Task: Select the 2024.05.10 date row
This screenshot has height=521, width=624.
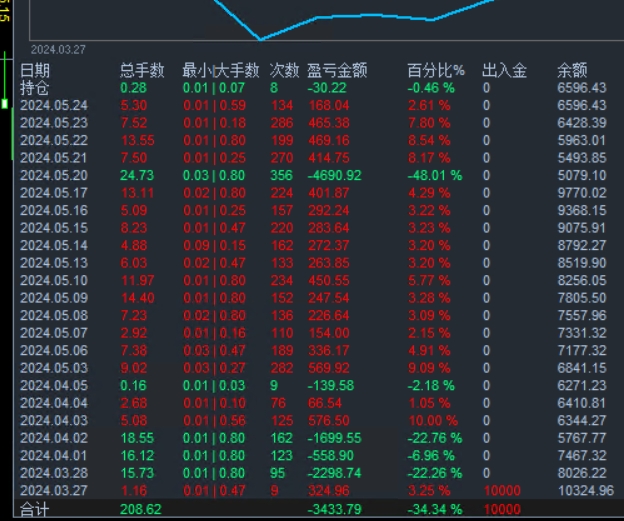Action: pyautogui.click(x=54, y=281)
